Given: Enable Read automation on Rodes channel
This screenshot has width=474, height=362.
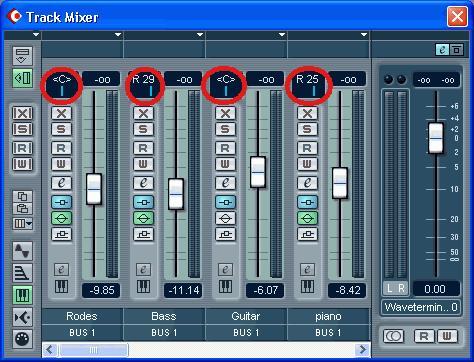Looking at the screenshot, I should (61, 148).
